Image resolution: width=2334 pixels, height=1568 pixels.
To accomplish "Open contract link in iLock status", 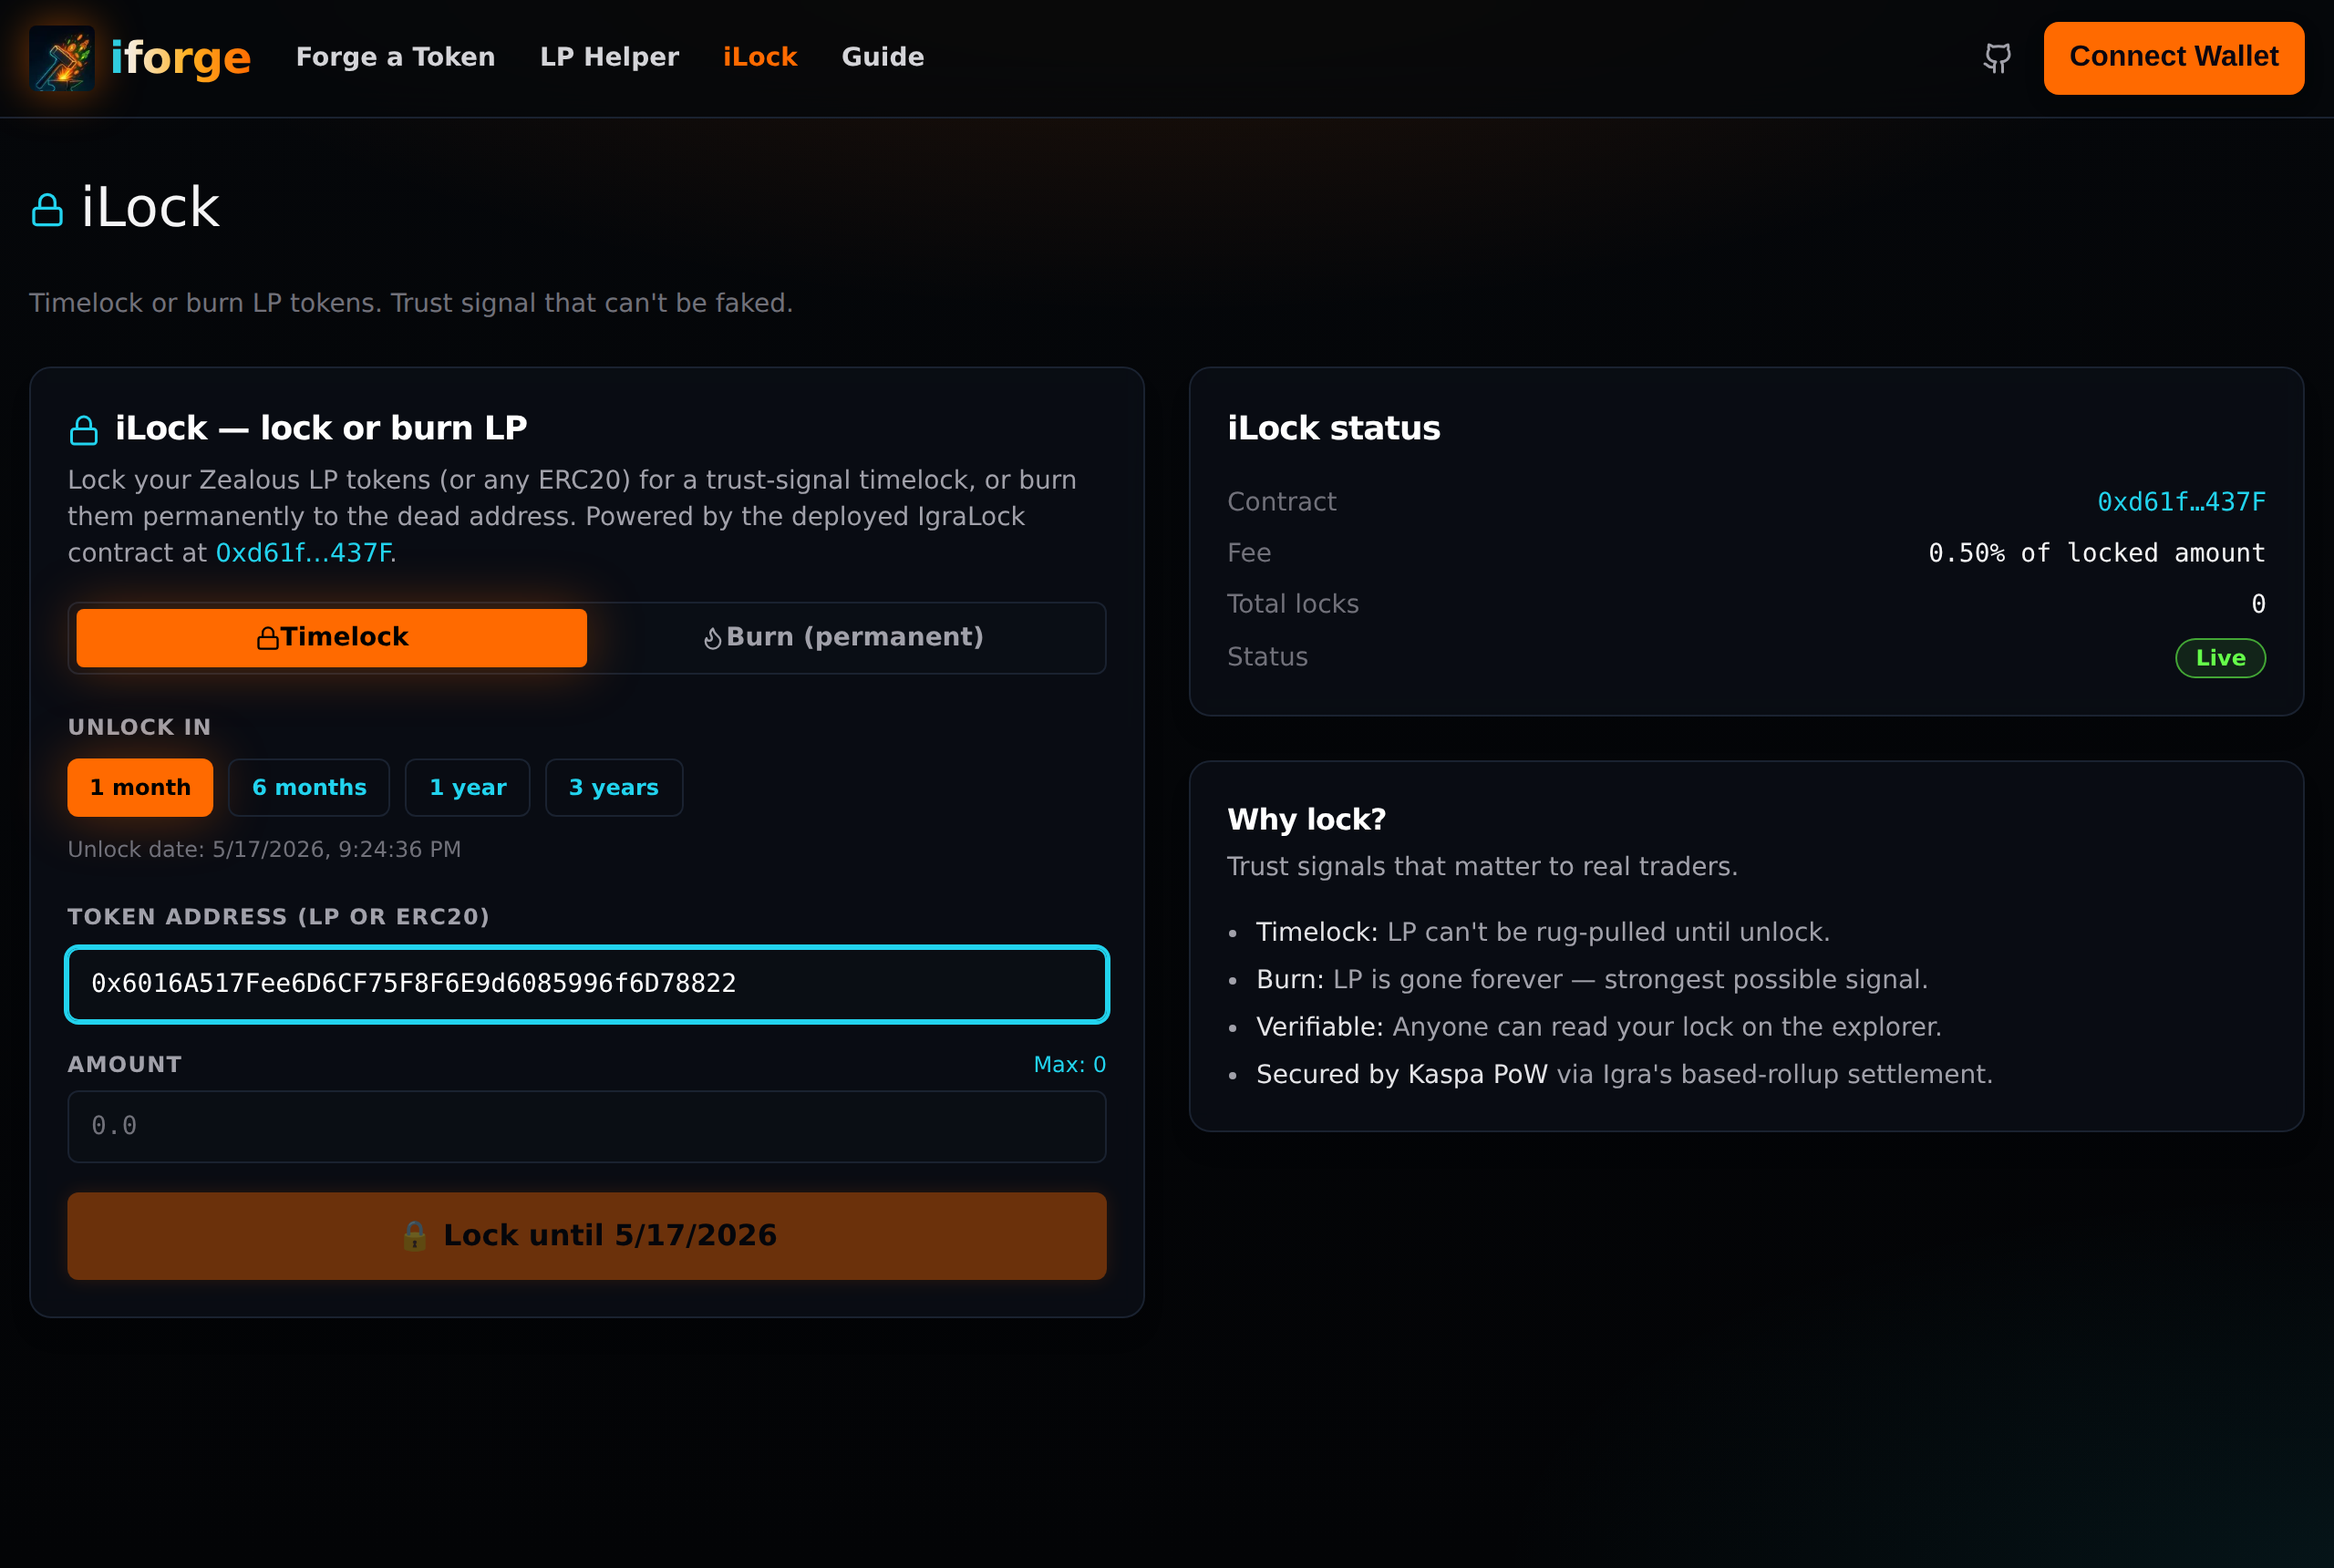I will [x=2180, y=501].
